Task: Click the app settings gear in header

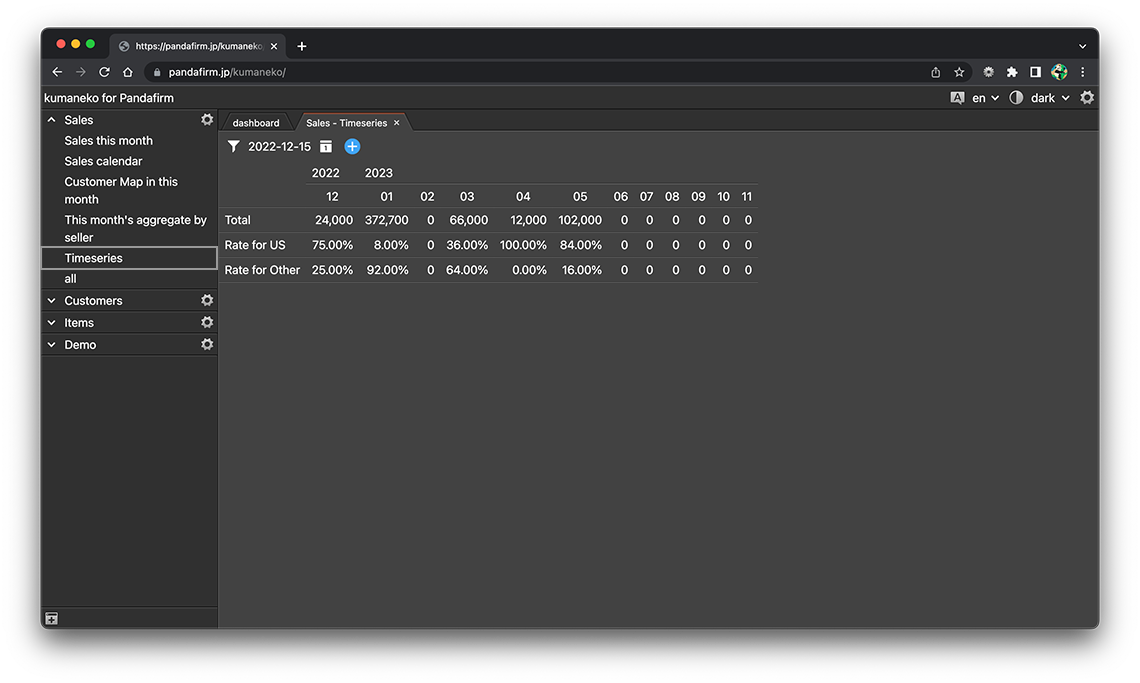Action: tap(1087, 98)
